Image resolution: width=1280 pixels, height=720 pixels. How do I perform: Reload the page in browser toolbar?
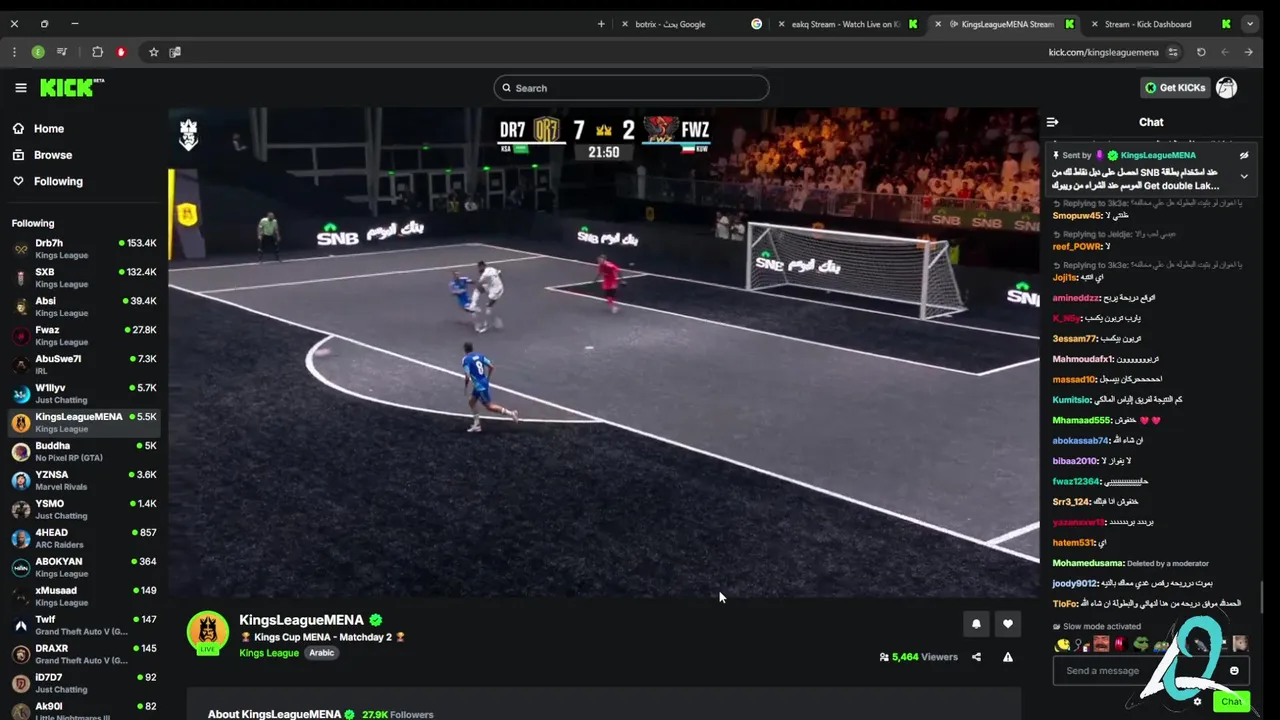[x=1201, y=52]
